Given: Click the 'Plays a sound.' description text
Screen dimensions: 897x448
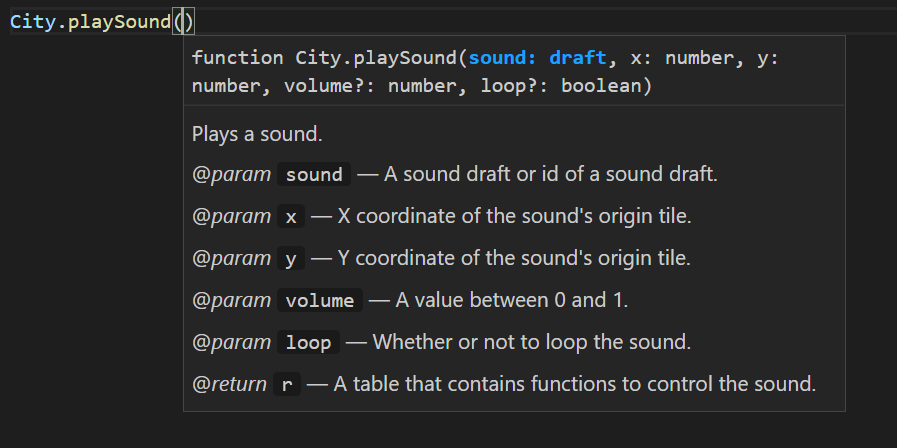Looking at the screenshot, I should coord(257,134).
